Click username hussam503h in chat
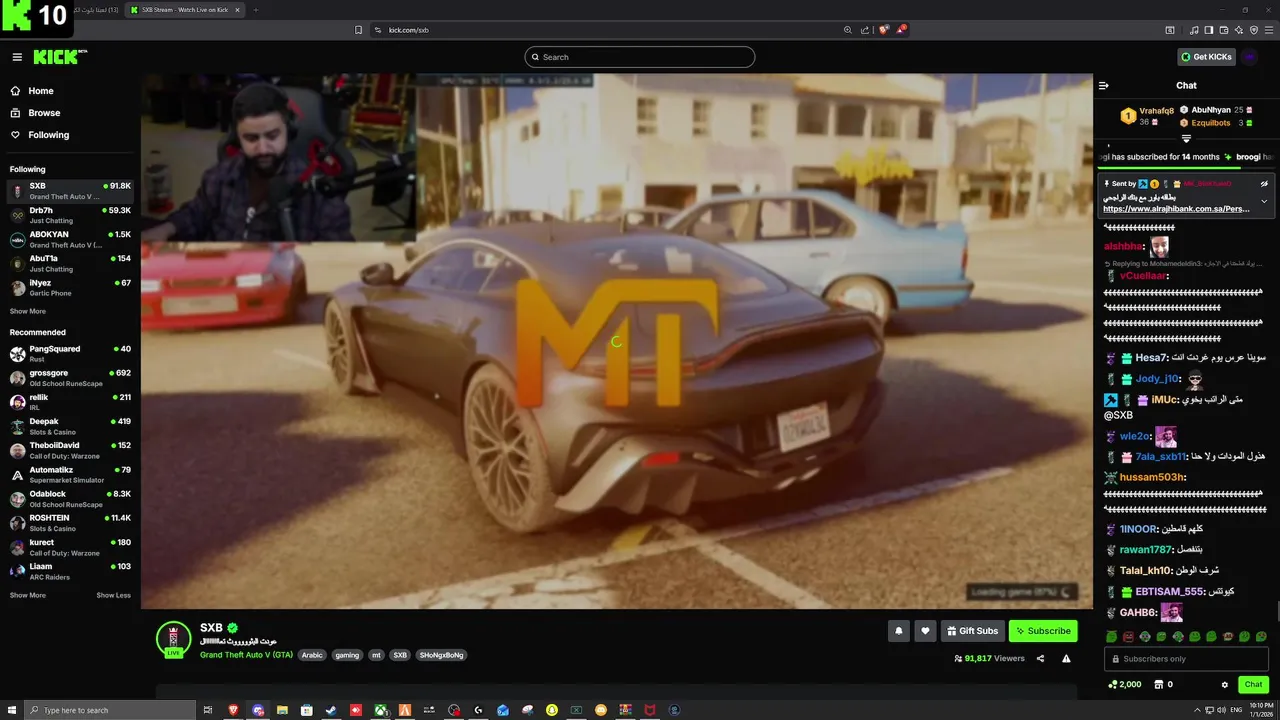The image size is (1280, 720). point(1151,477)
